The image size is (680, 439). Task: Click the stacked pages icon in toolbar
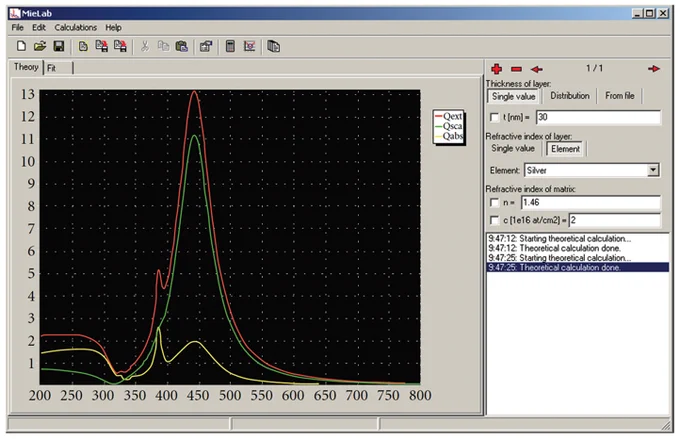click(x=273, y=46)
